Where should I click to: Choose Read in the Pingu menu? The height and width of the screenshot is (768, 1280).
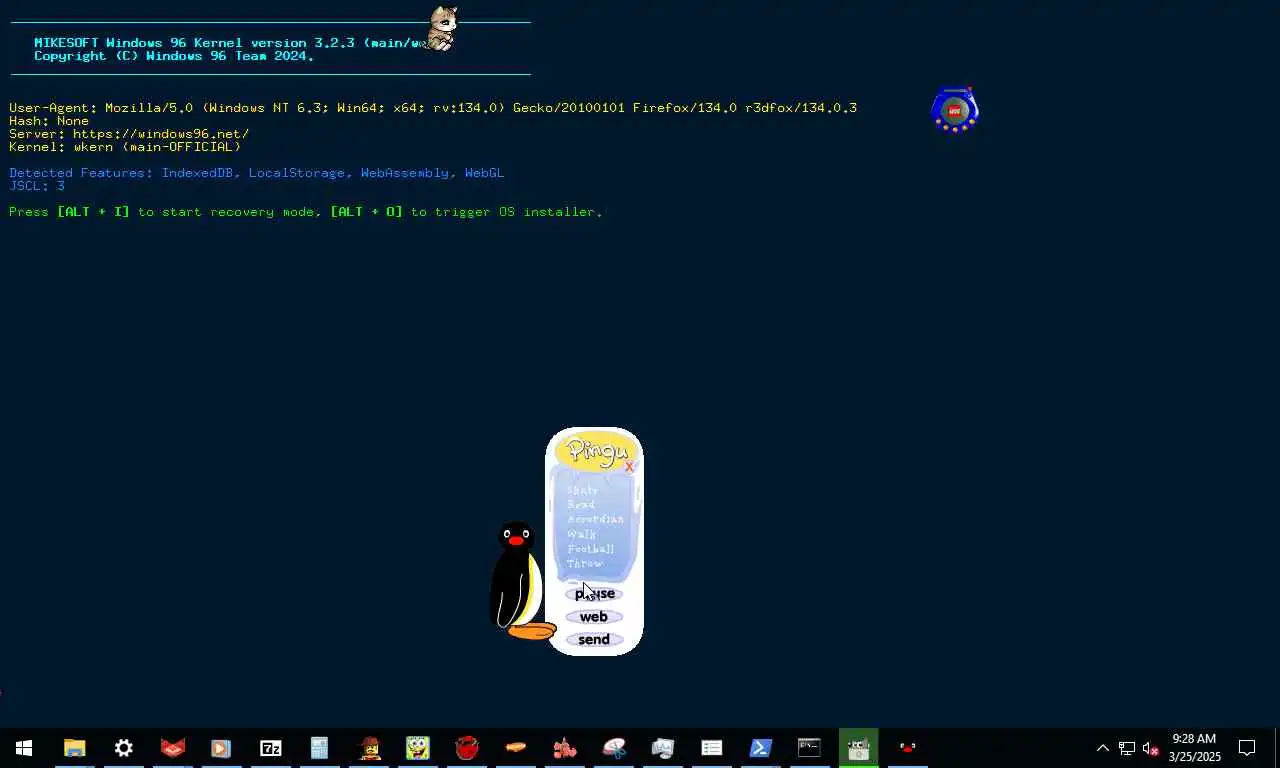[x=580, y=505]
